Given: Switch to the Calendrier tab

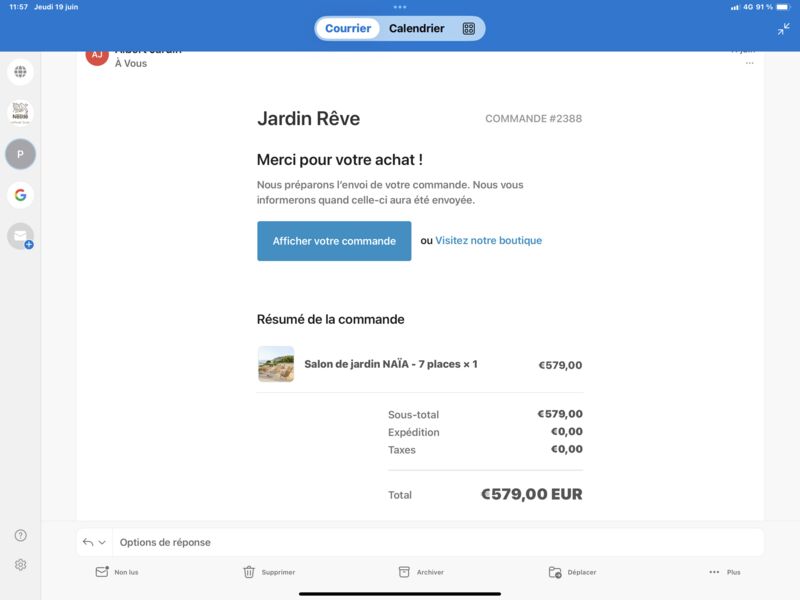Looking at the screenshot, I should (416, 29).
